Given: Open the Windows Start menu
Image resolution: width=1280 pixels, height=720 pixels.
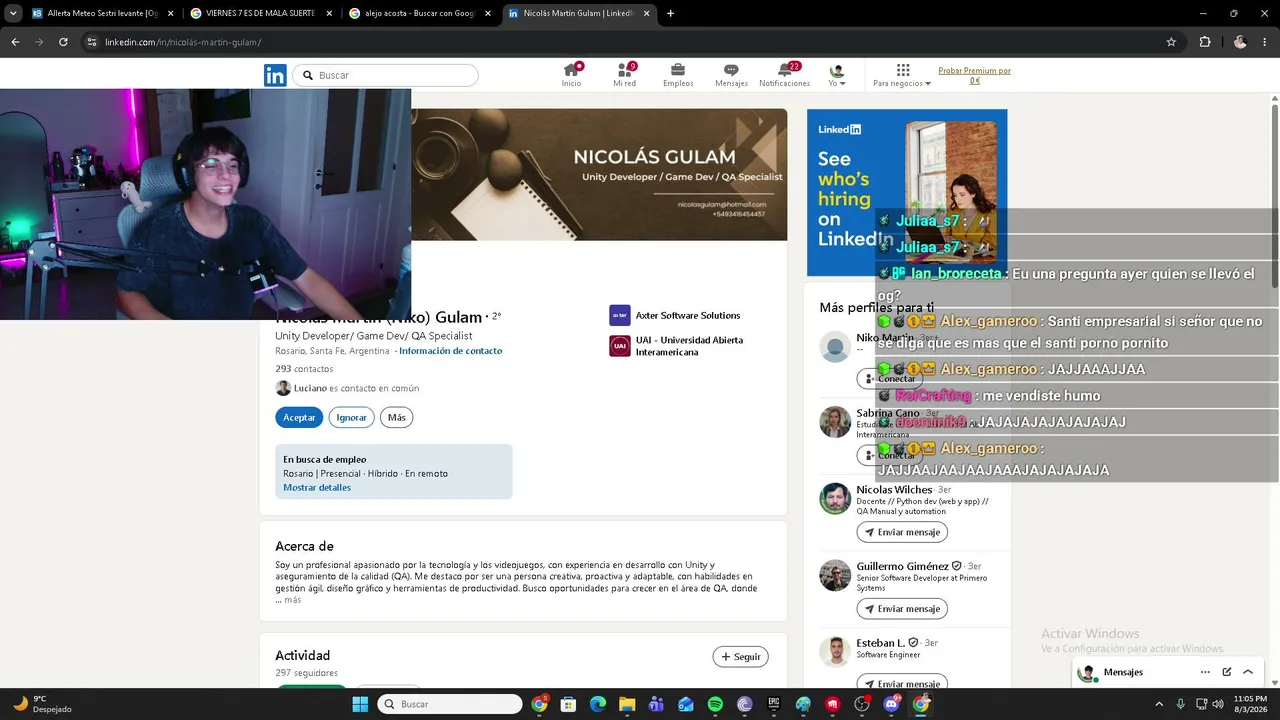Looking at the screenshot, I should 360,704.
